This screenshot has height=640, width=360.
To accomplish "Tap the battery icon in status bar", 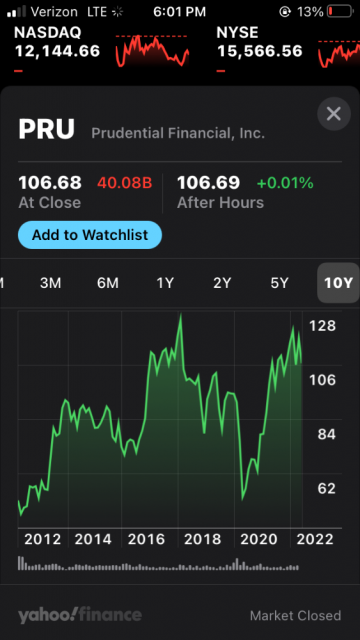I will coord(340,11).
